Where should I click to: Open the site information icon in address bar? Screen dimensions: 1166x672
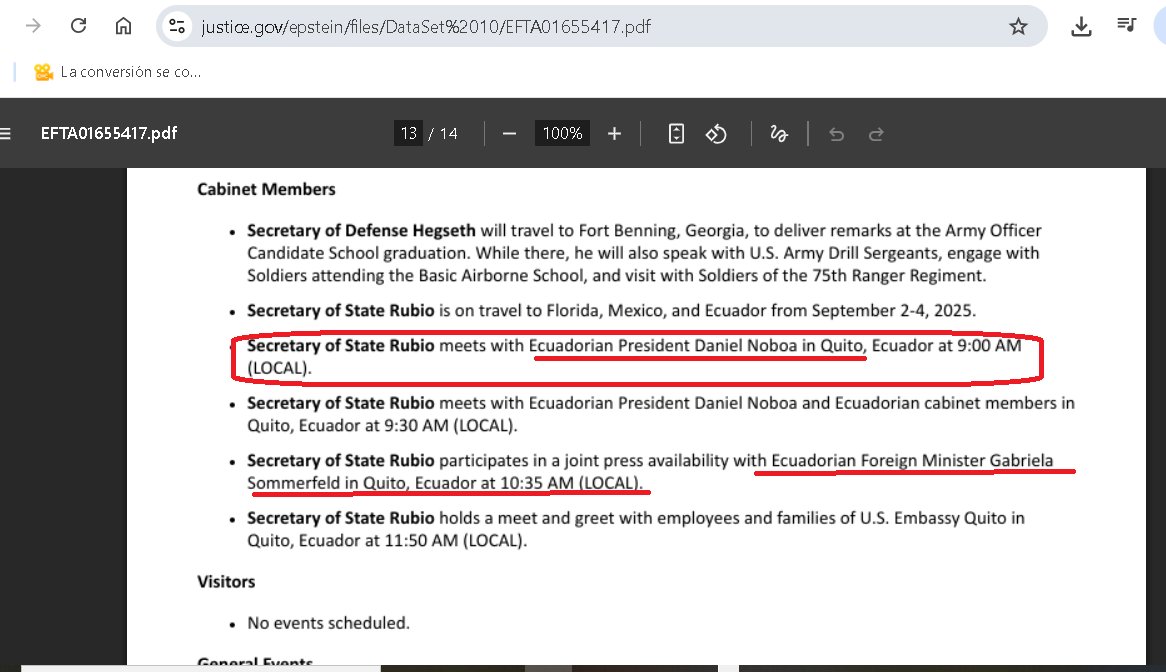point(177,26)
